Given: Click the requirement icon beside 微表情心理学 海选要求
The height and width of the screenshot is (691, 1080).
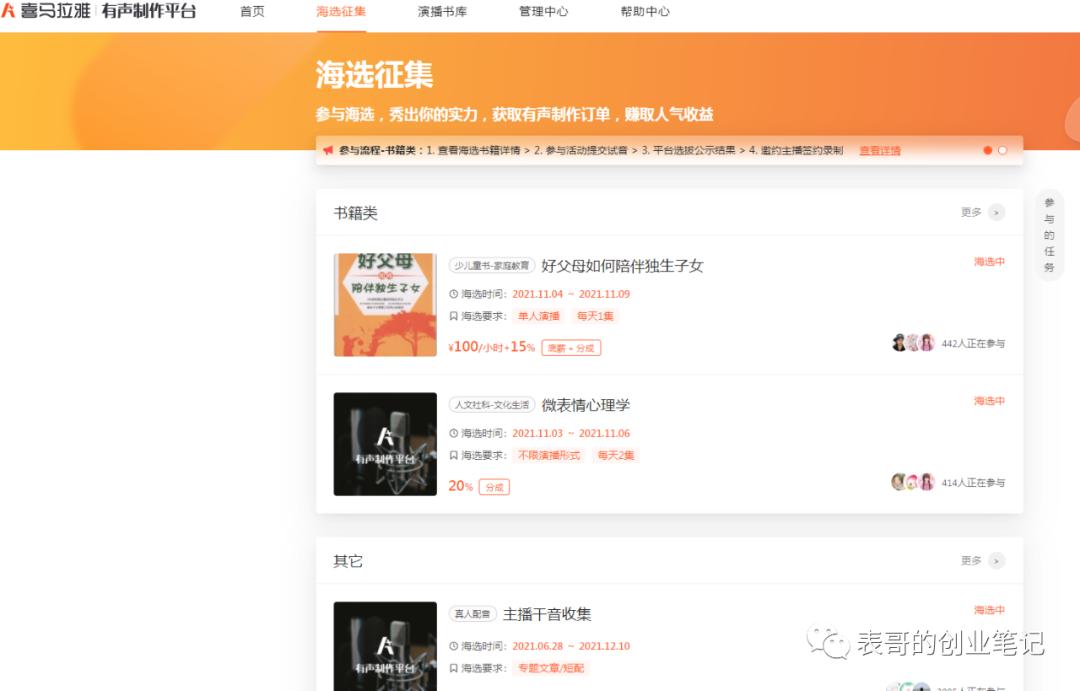Looking at the screenshot, I should click(x=453, y=455).
